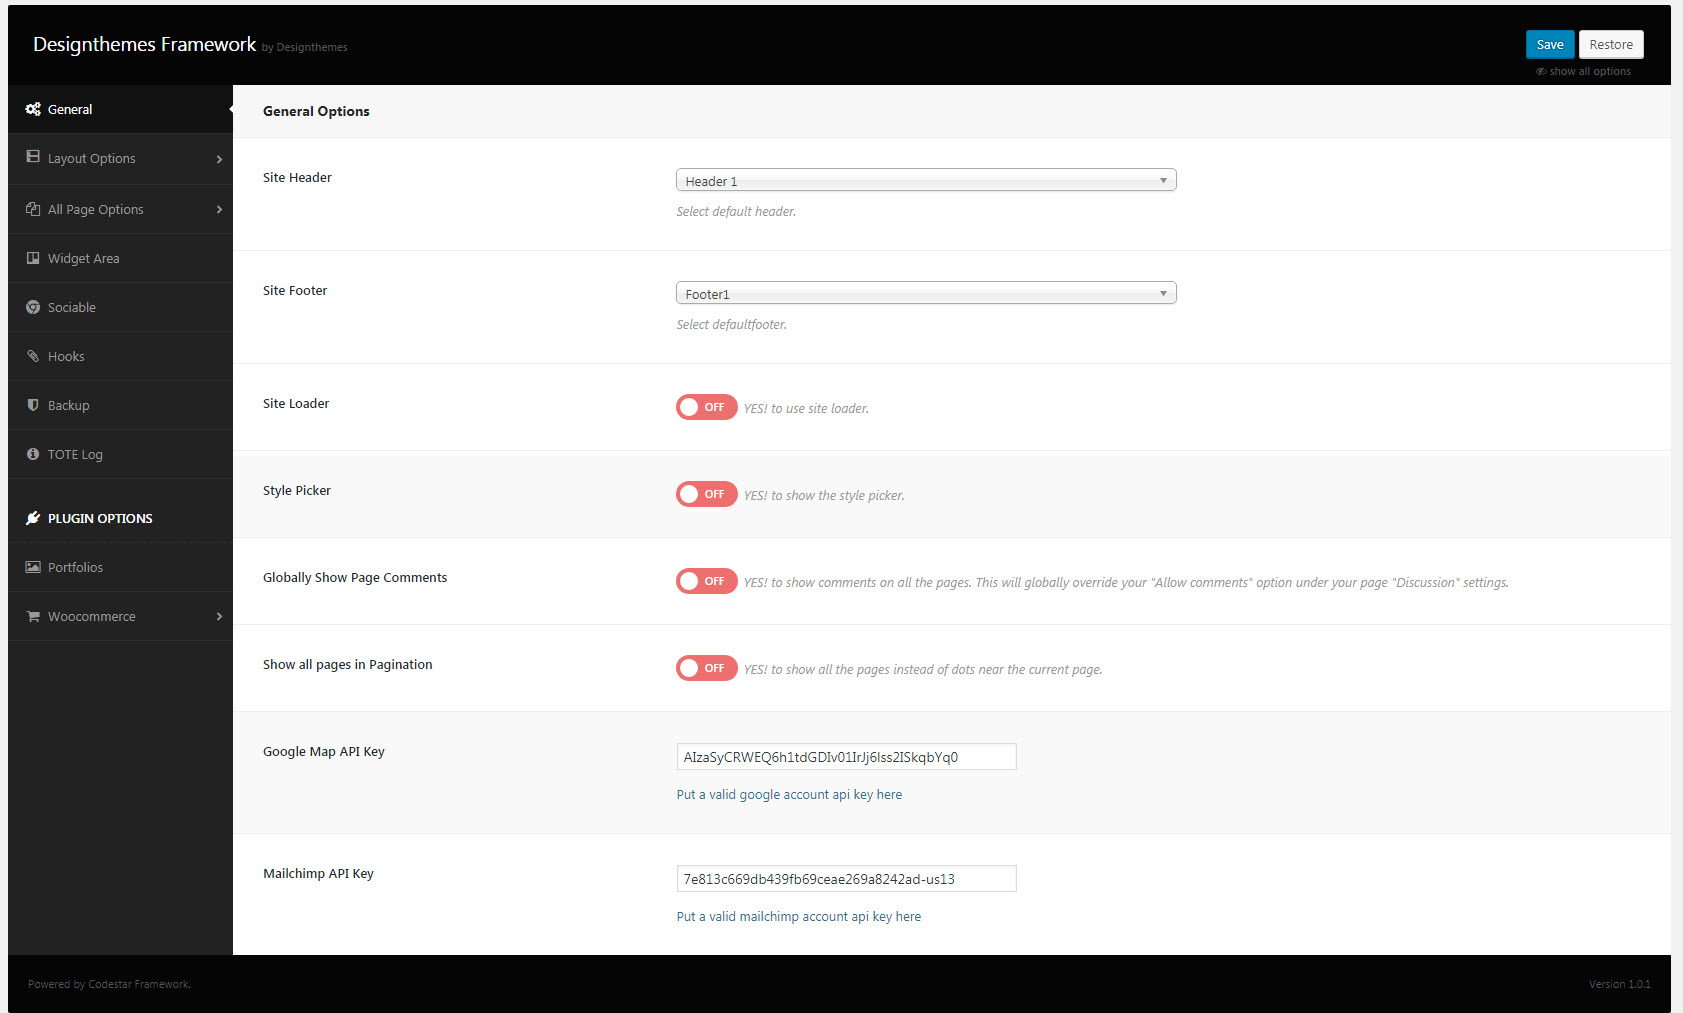Click the 'General Options' heading text
The width and height of the screenshot is (1683, 1013).
pyautogui.click(x=316, y=111)
